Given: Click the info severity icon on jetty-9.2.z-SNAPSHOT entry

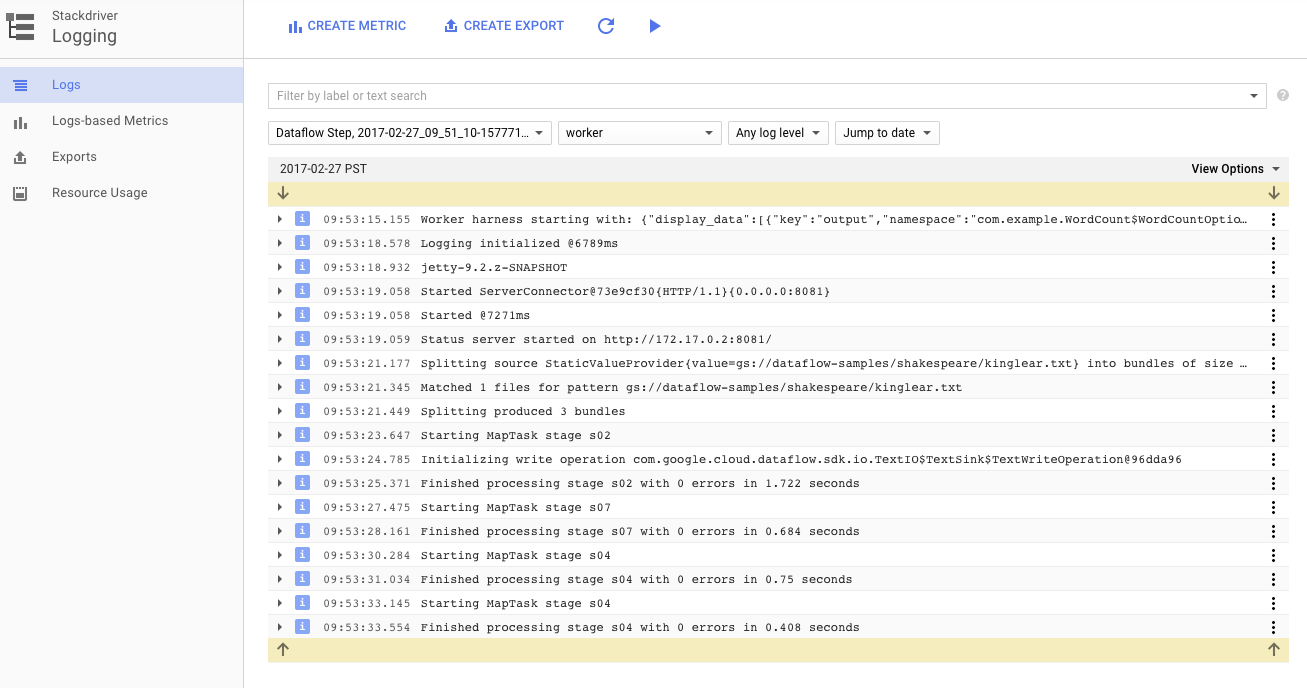Looking at the screenshot, I should 302,267.
